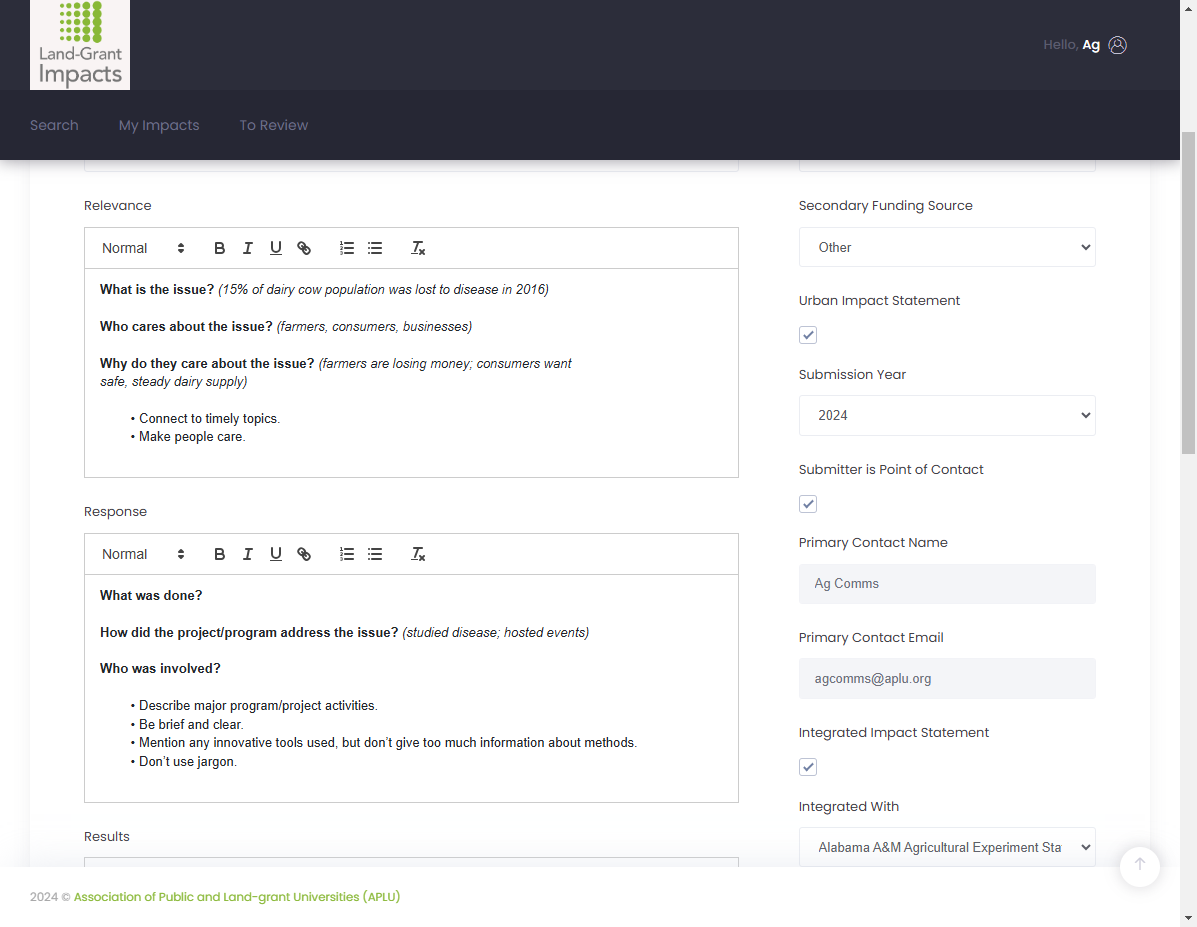Viewport: 1197px width, 927px height.
Task: Click the Primary Contact Name field
Action: tap(947, 583)
